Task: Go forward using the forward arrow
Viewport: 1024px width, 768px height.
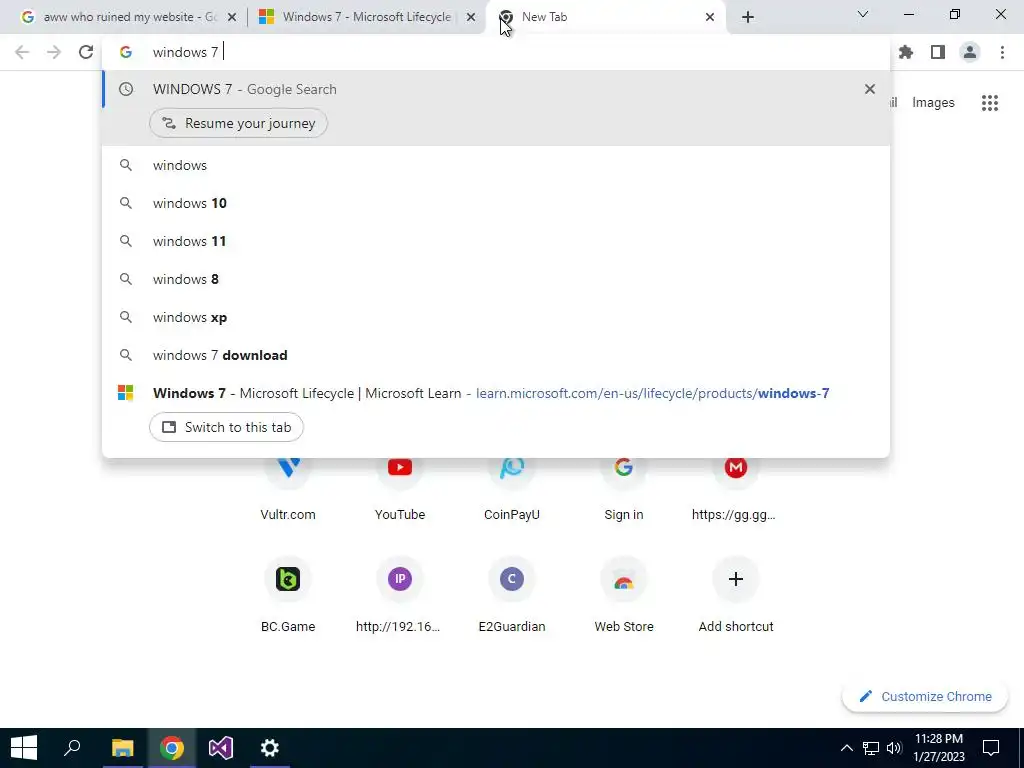Action: [54, 52]
